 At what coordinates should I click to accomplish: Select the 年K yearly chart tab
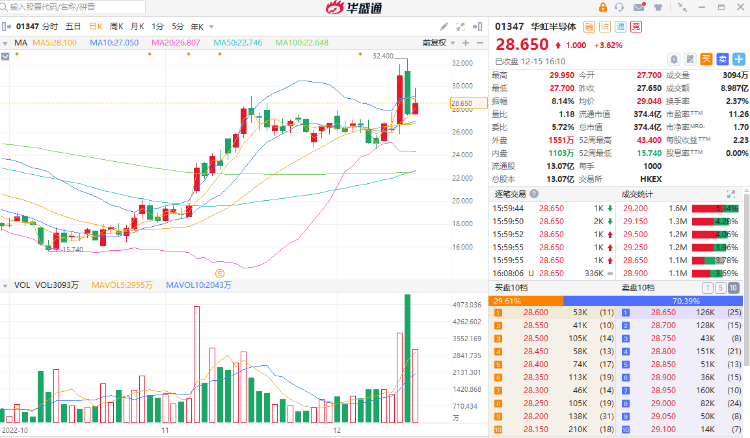click(x=197, y=27)
